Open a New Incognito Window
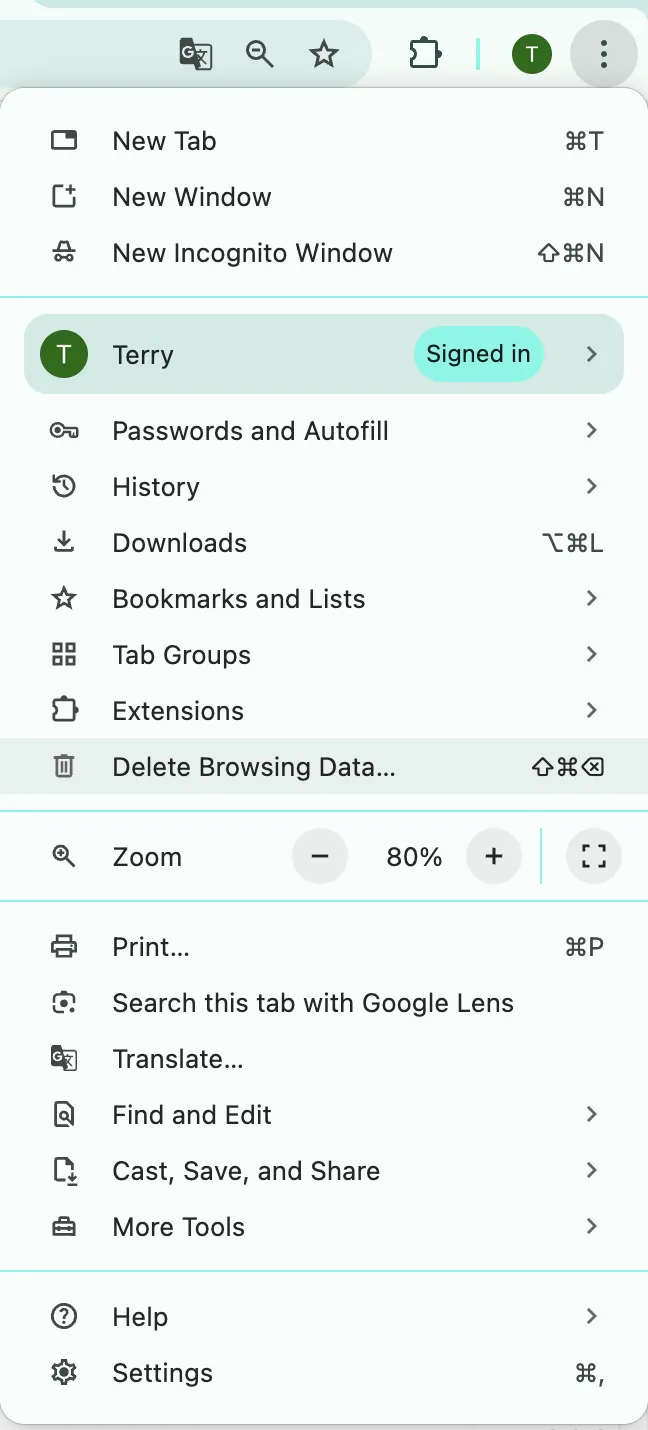Viewport: 648px width, 1430px height. (252, 252)
